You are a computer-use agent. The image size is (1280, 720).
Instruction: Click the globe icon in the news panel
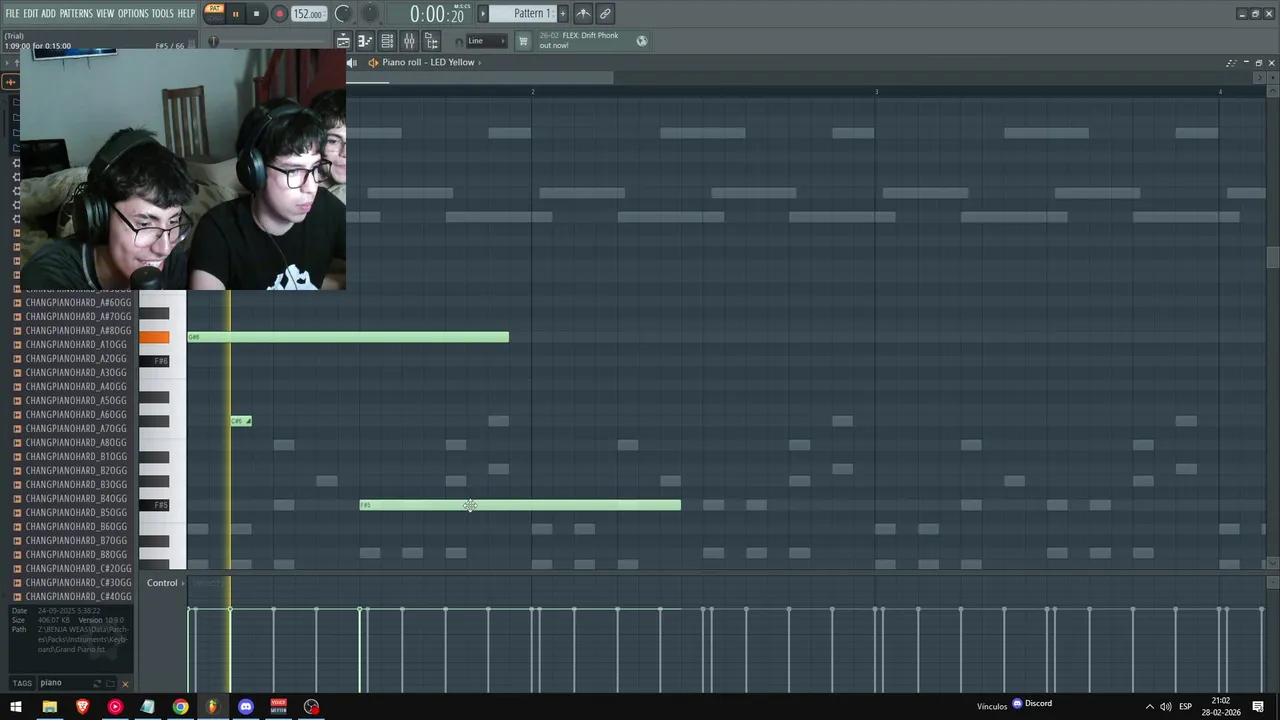pos(642,41)
